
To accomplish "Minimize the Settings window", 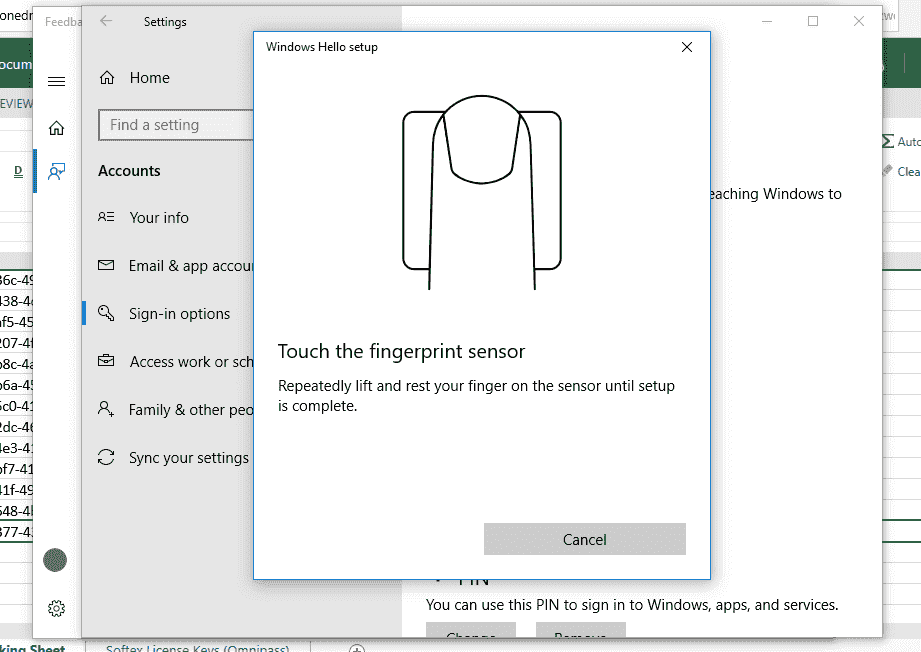I will click(x=767, y=21).
